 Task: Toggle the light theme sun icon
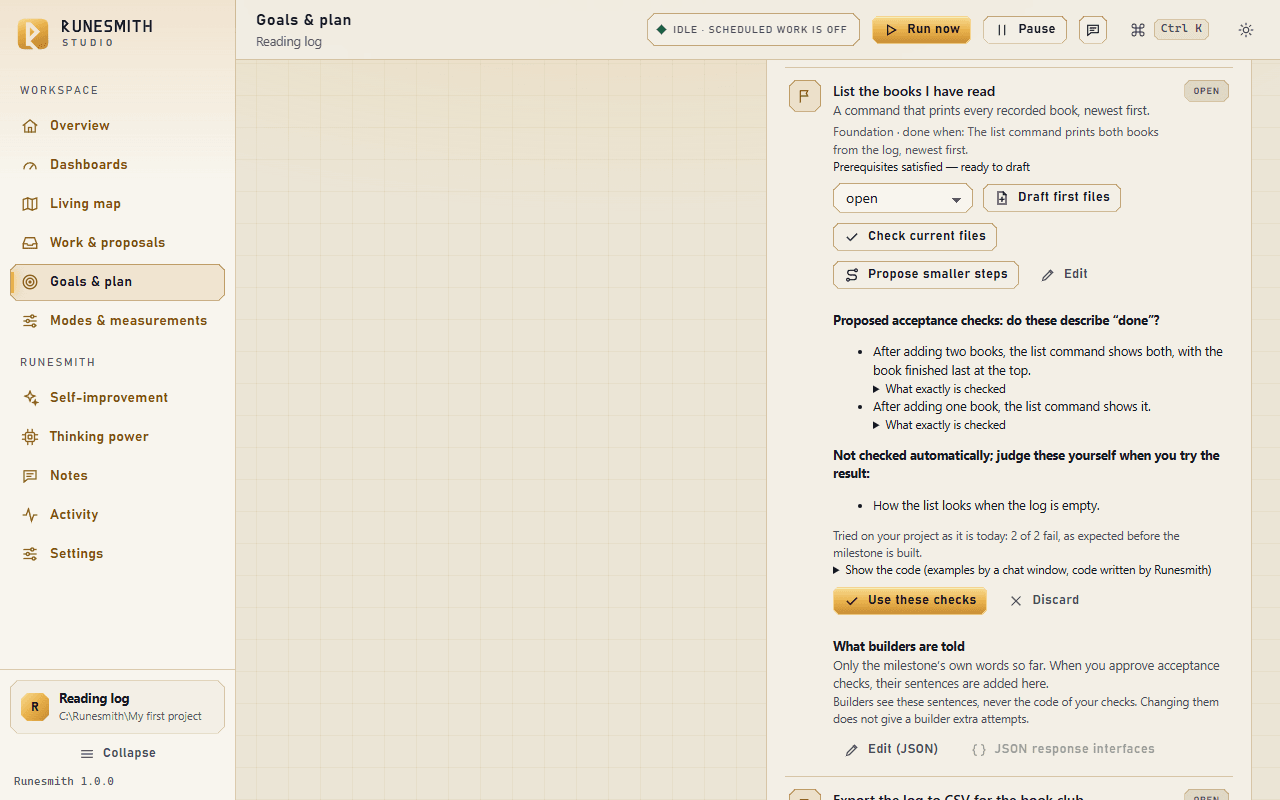click(x=1246, y=30)
